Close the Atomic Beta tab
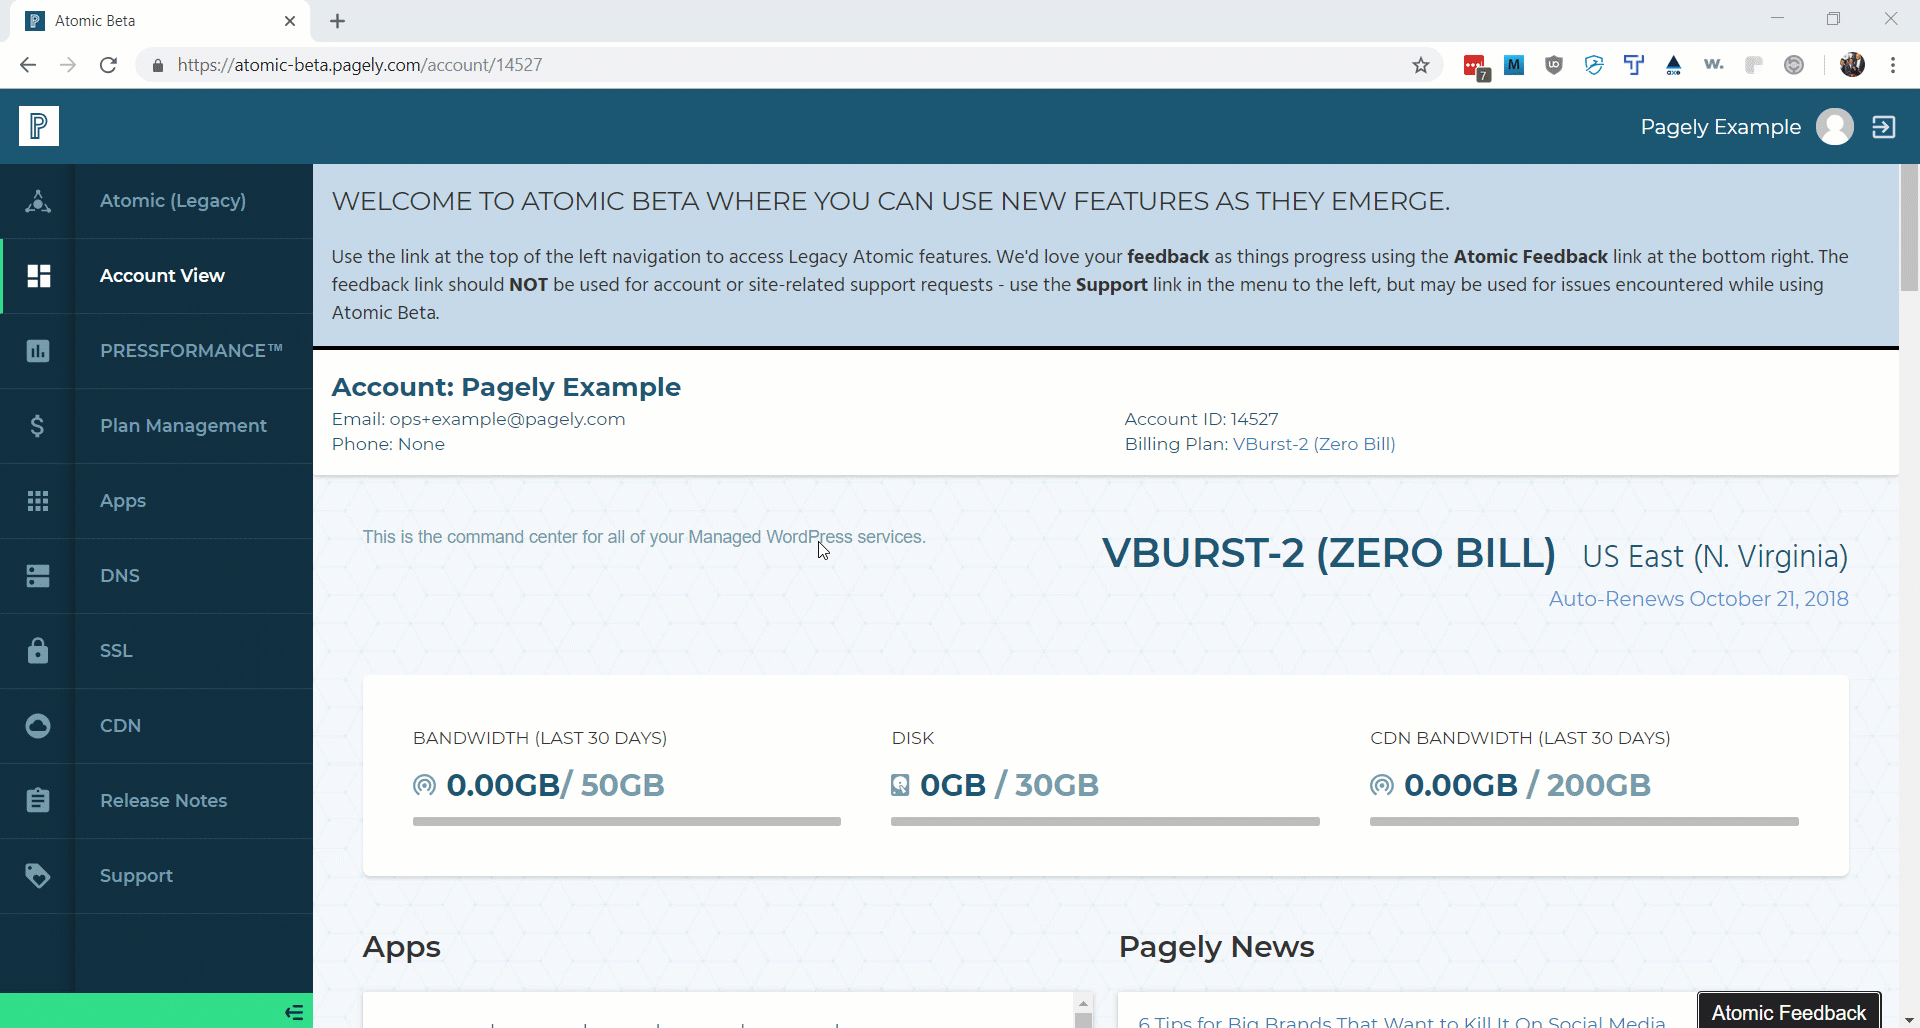This screenshot has height=1028, width=1920. pyautogui.click(x=290, y=21)
